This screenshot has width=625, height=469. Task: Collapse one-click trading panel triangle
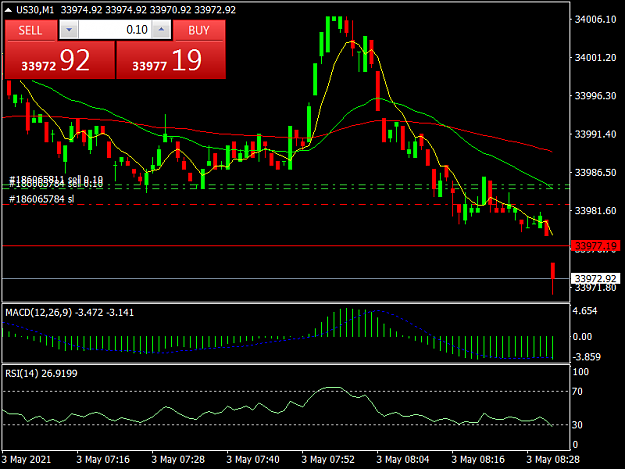8,10
